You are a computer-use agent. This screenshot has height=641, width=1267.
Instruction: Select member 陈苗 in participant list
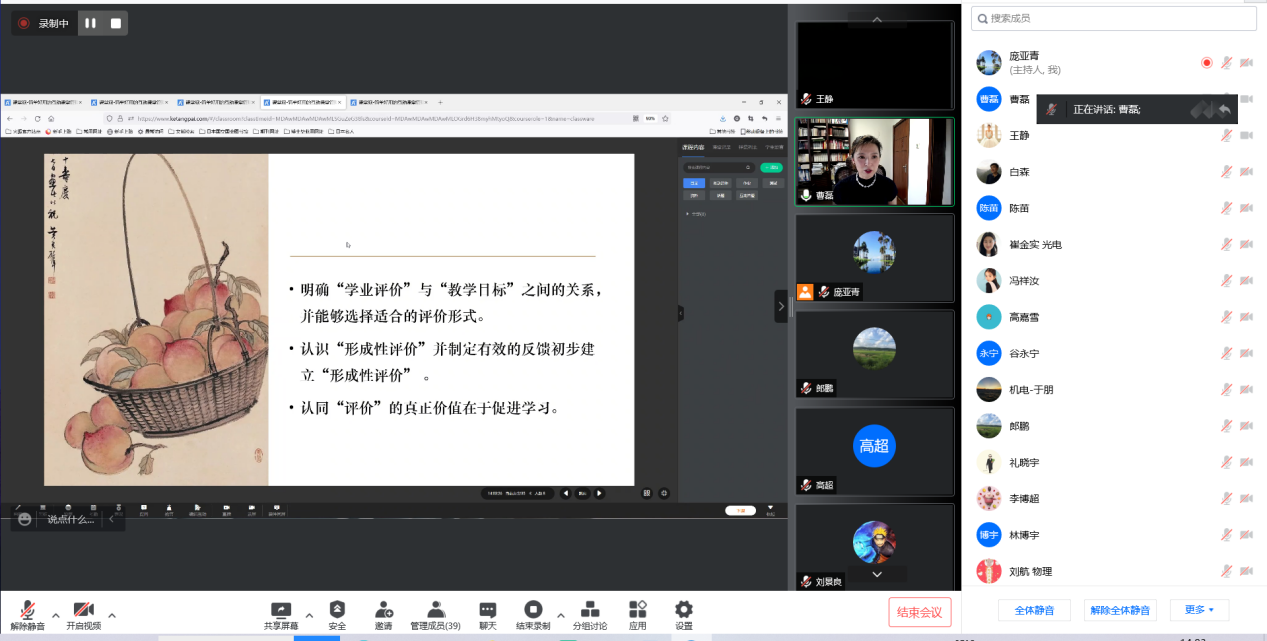click(1114, 208)
